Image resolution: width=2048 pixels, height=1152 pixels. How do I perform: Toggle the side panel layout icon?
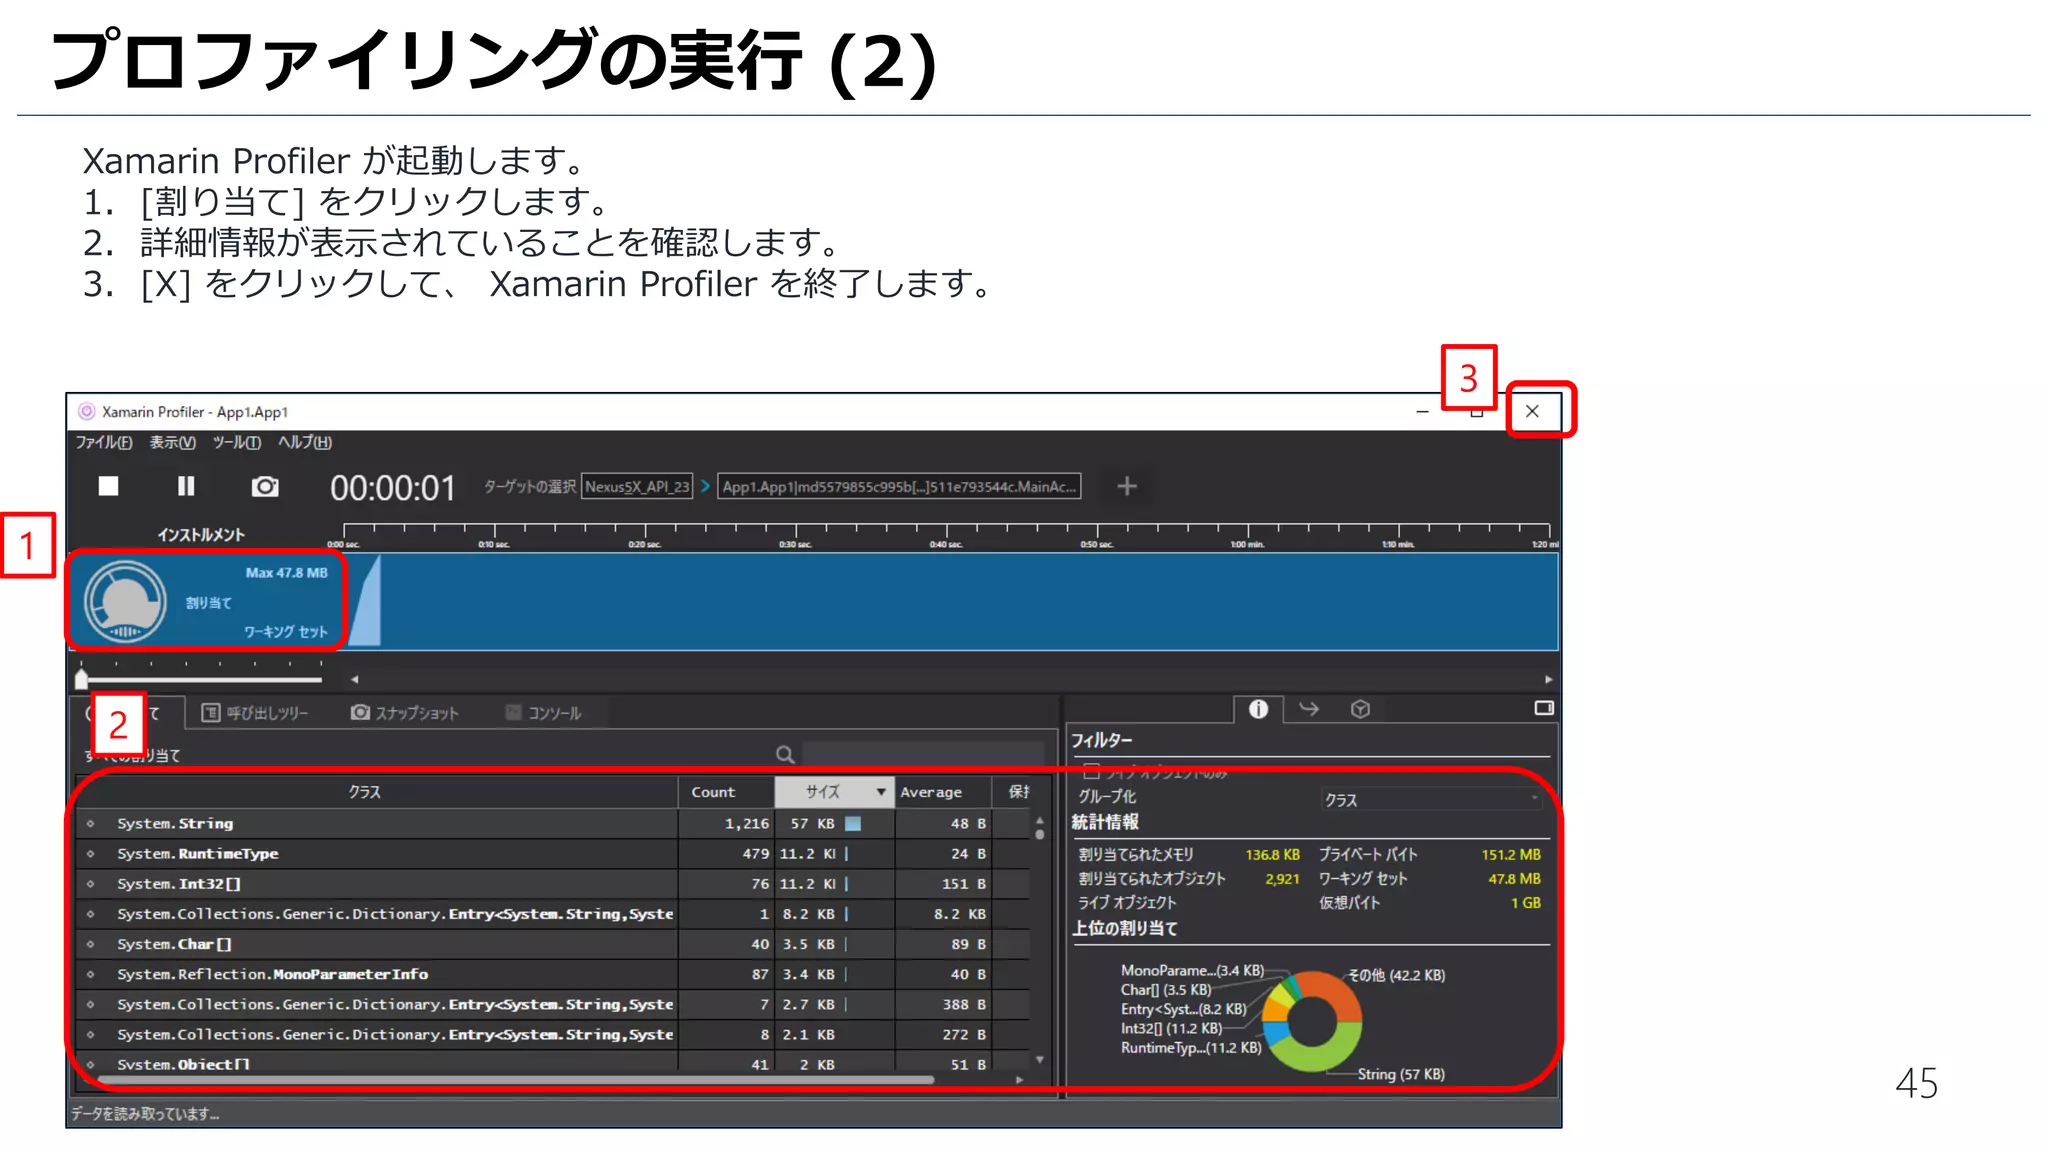click(x=1544, y=708)
